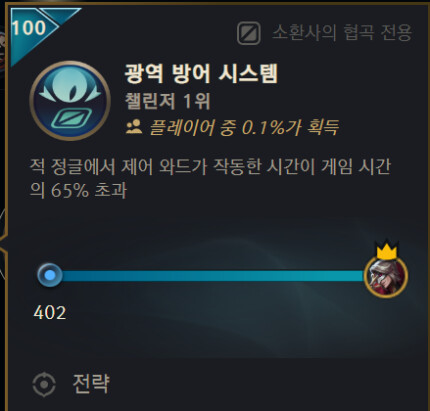
Task: Click the 65% 초과 threshold text
Action: coord(89,191)
